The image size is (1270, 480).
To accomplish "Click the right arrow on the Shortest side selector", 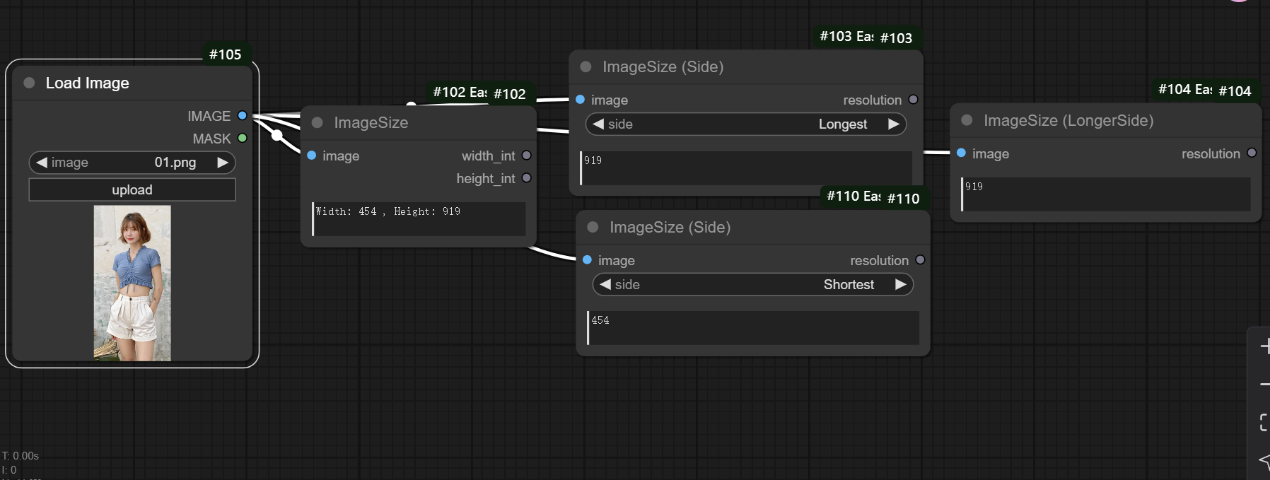I will tap(900, 284).
